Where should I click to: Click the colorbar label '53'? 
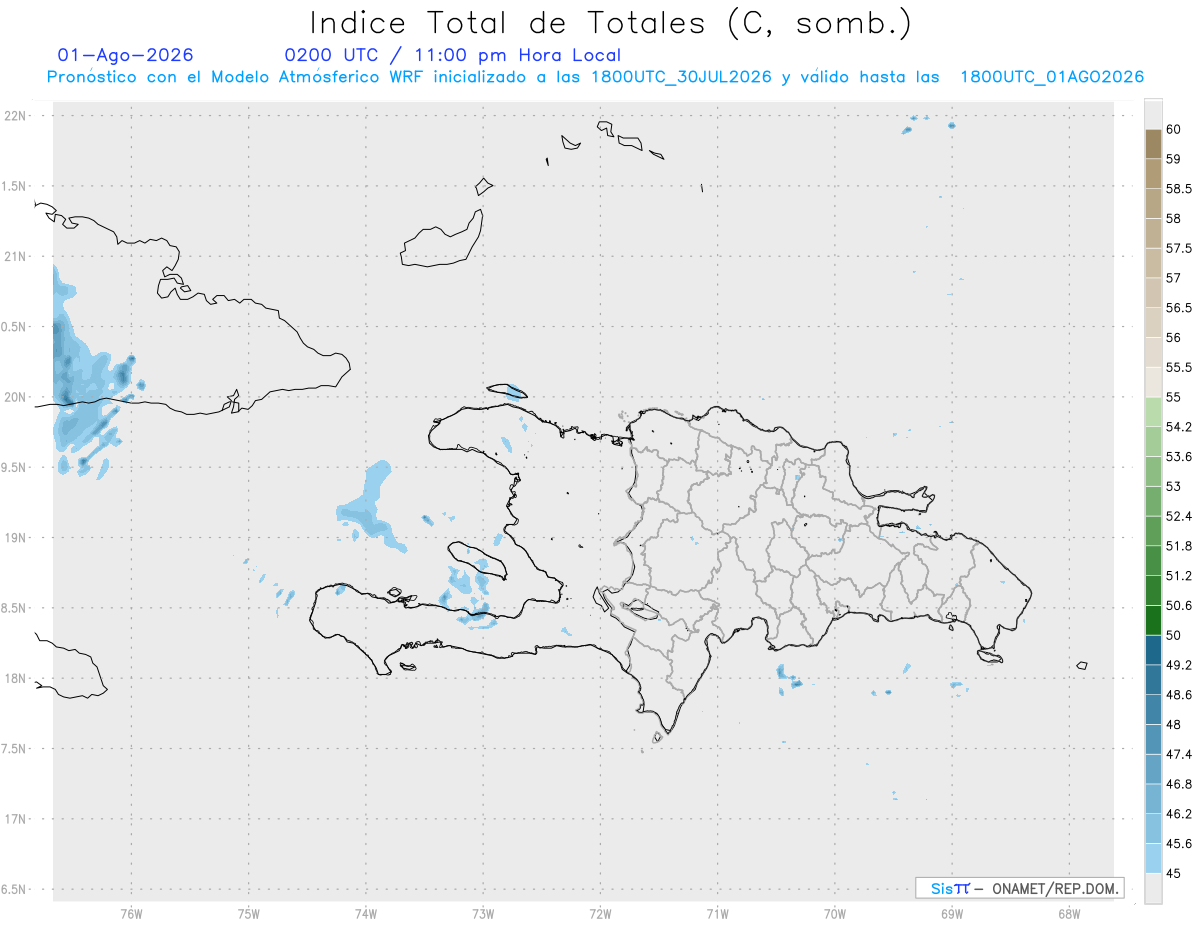(x=1174, y=487)
